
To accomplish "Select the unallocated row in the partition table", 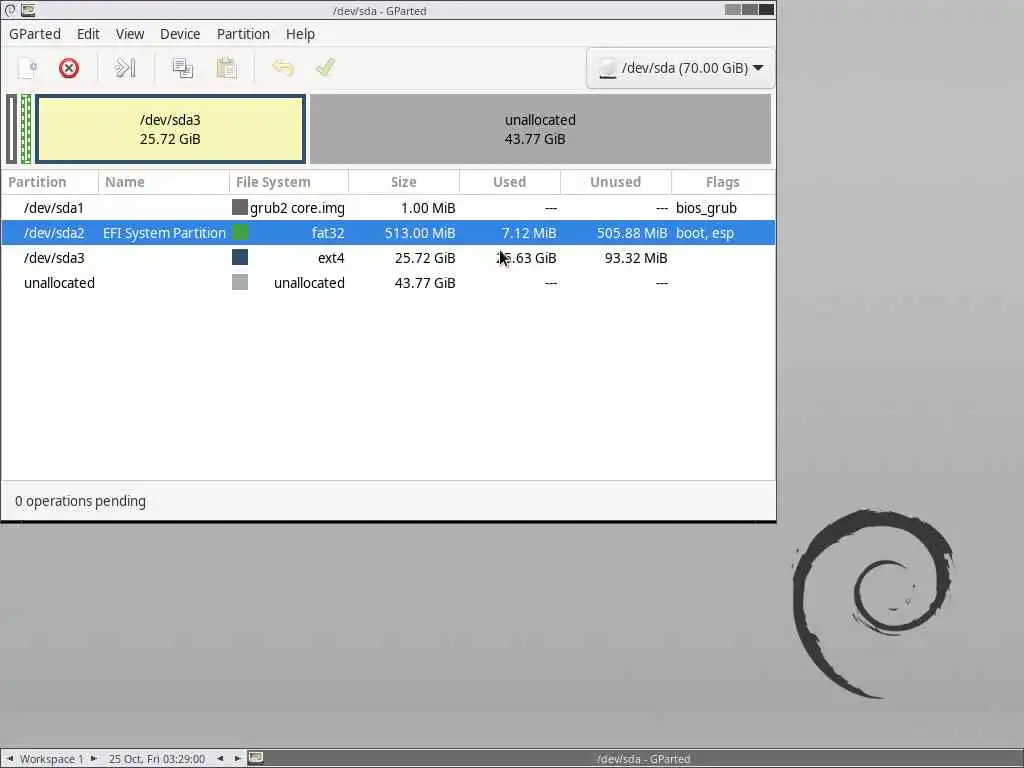I will point(388,283).
